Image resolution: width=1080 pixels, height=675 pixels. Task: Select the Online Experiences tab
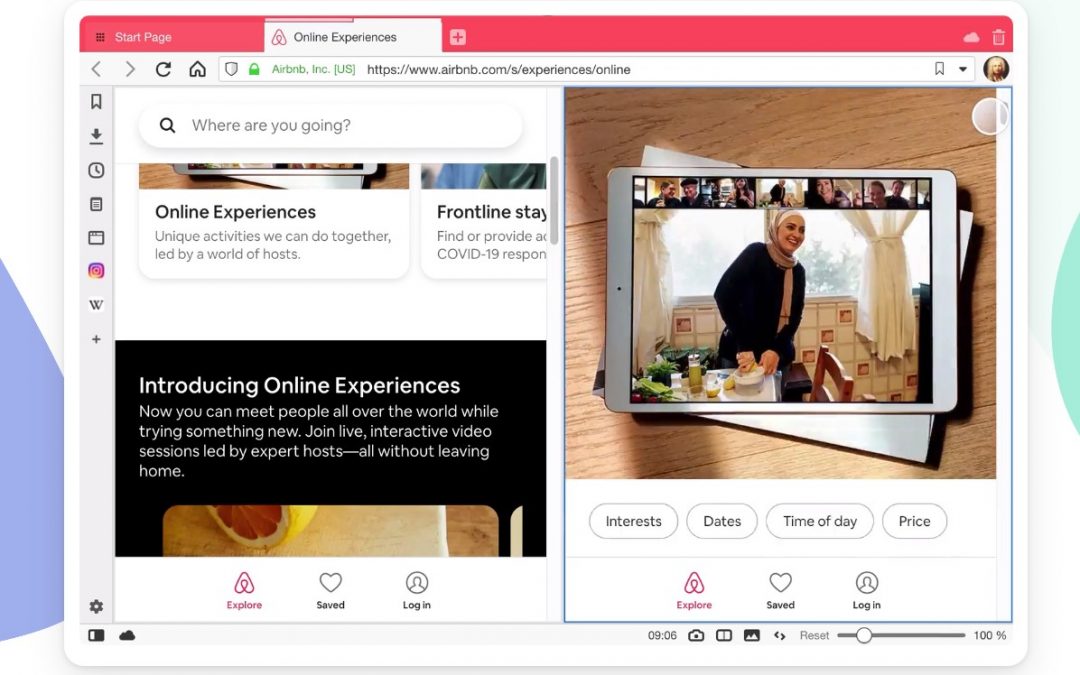(x=353, y=37)
